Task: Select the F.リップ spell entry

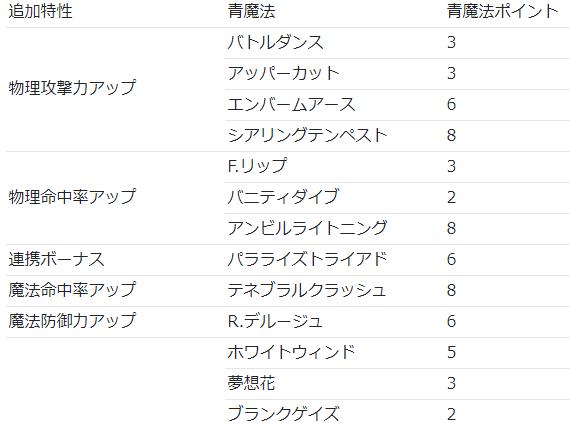Action: click(x=257, y=166)
